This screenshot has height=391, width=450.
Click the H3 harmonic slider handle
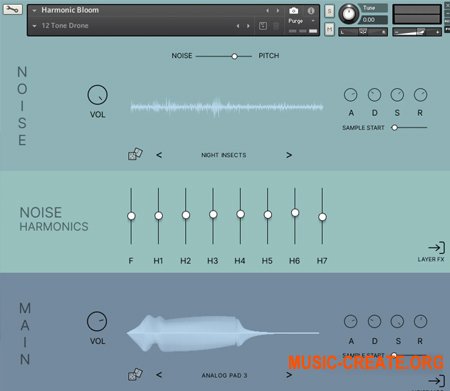click(213, 214)
